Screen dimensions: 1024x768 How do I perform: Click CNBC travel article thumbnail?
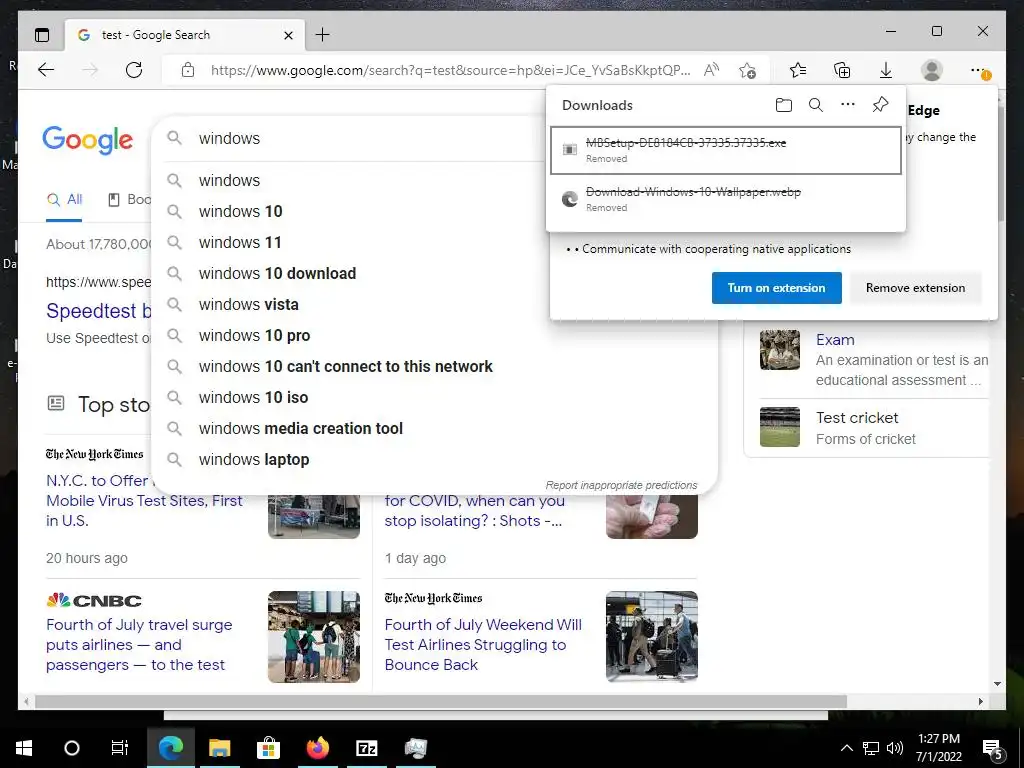point(313,637)
